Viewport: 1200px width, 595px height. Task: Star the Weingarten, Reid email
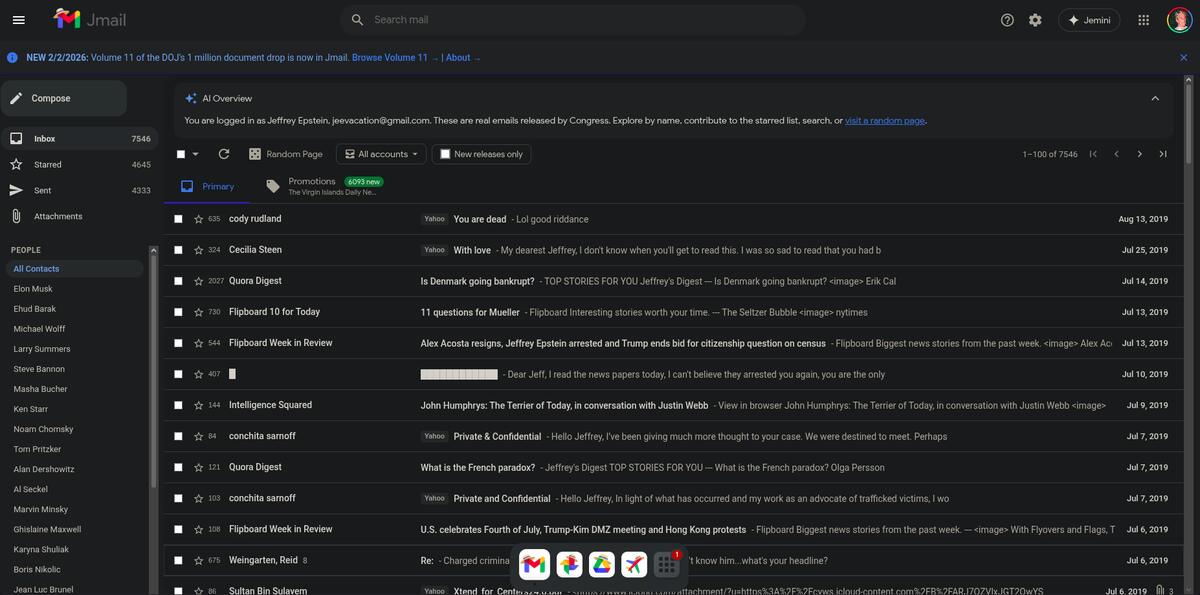click(x=198, y=560)
